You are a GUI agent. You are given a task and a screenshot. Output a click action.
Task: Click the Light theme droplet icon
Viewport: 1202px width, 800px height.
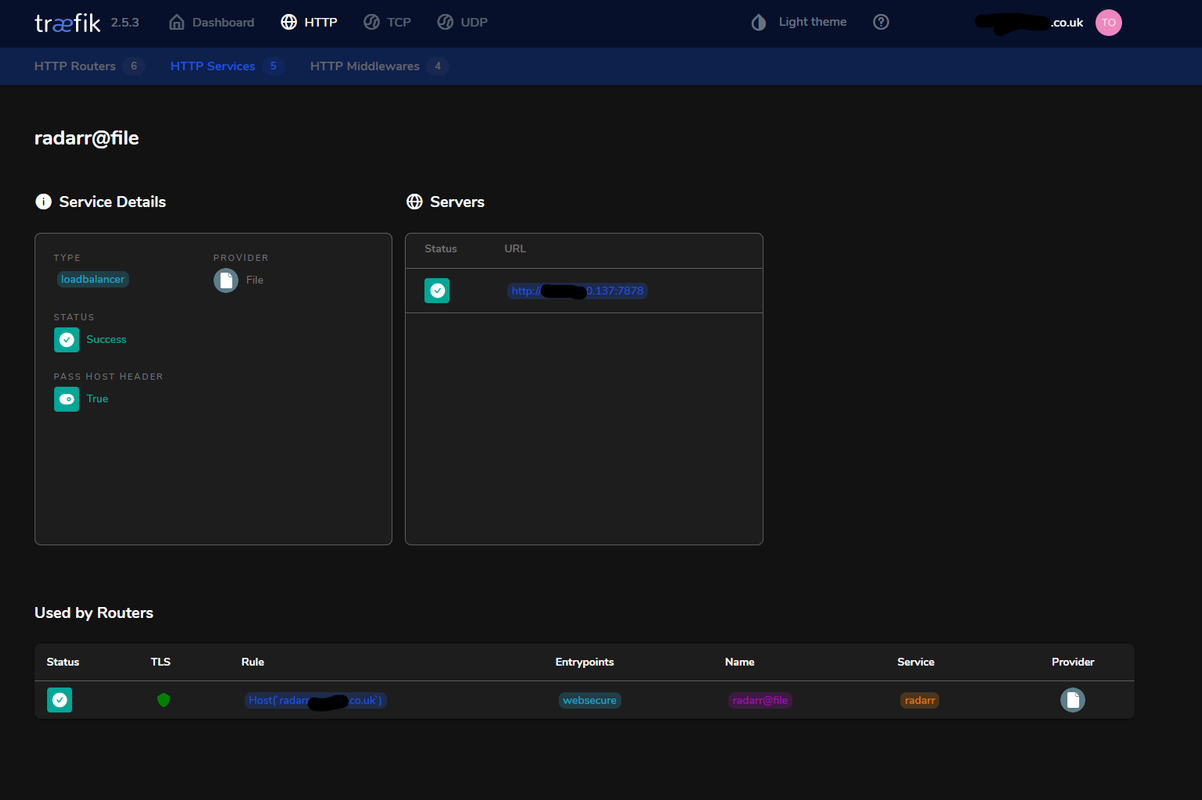(x=759, y=22)
